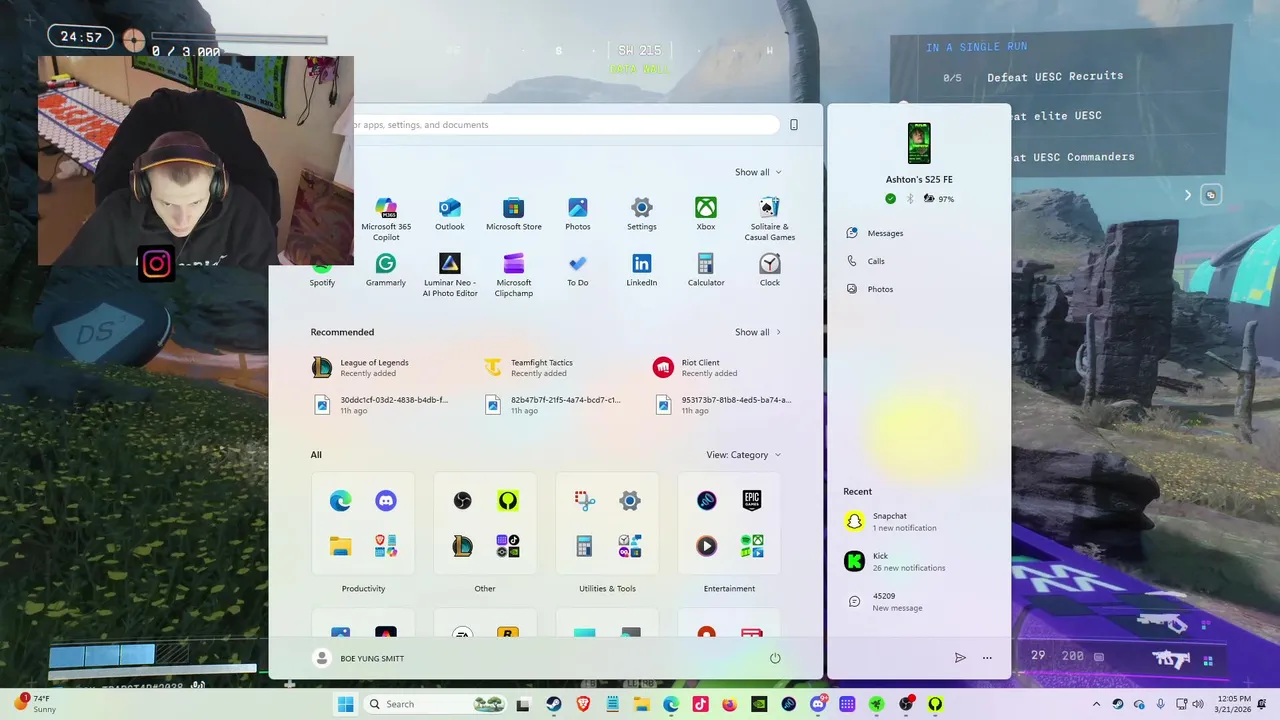This screenshot has height=720, width=1280.
Task: Launch the To Do app
Action: tap(578, 270)
